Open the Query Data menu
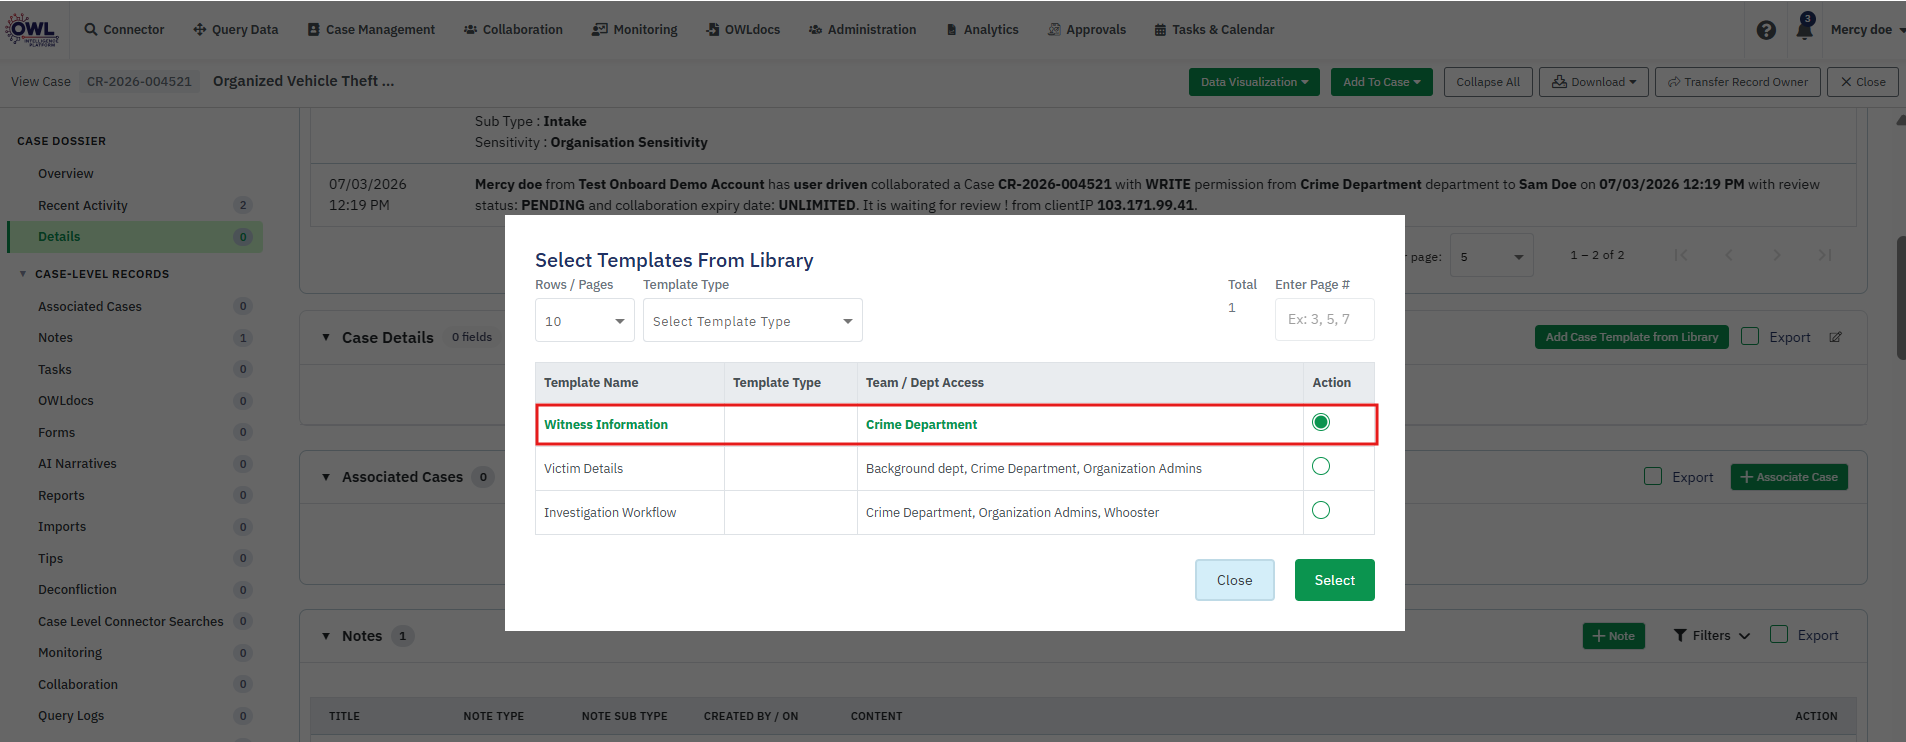Image resolution: width=1906 pixels, height=742 pixels. click(236, 30)
